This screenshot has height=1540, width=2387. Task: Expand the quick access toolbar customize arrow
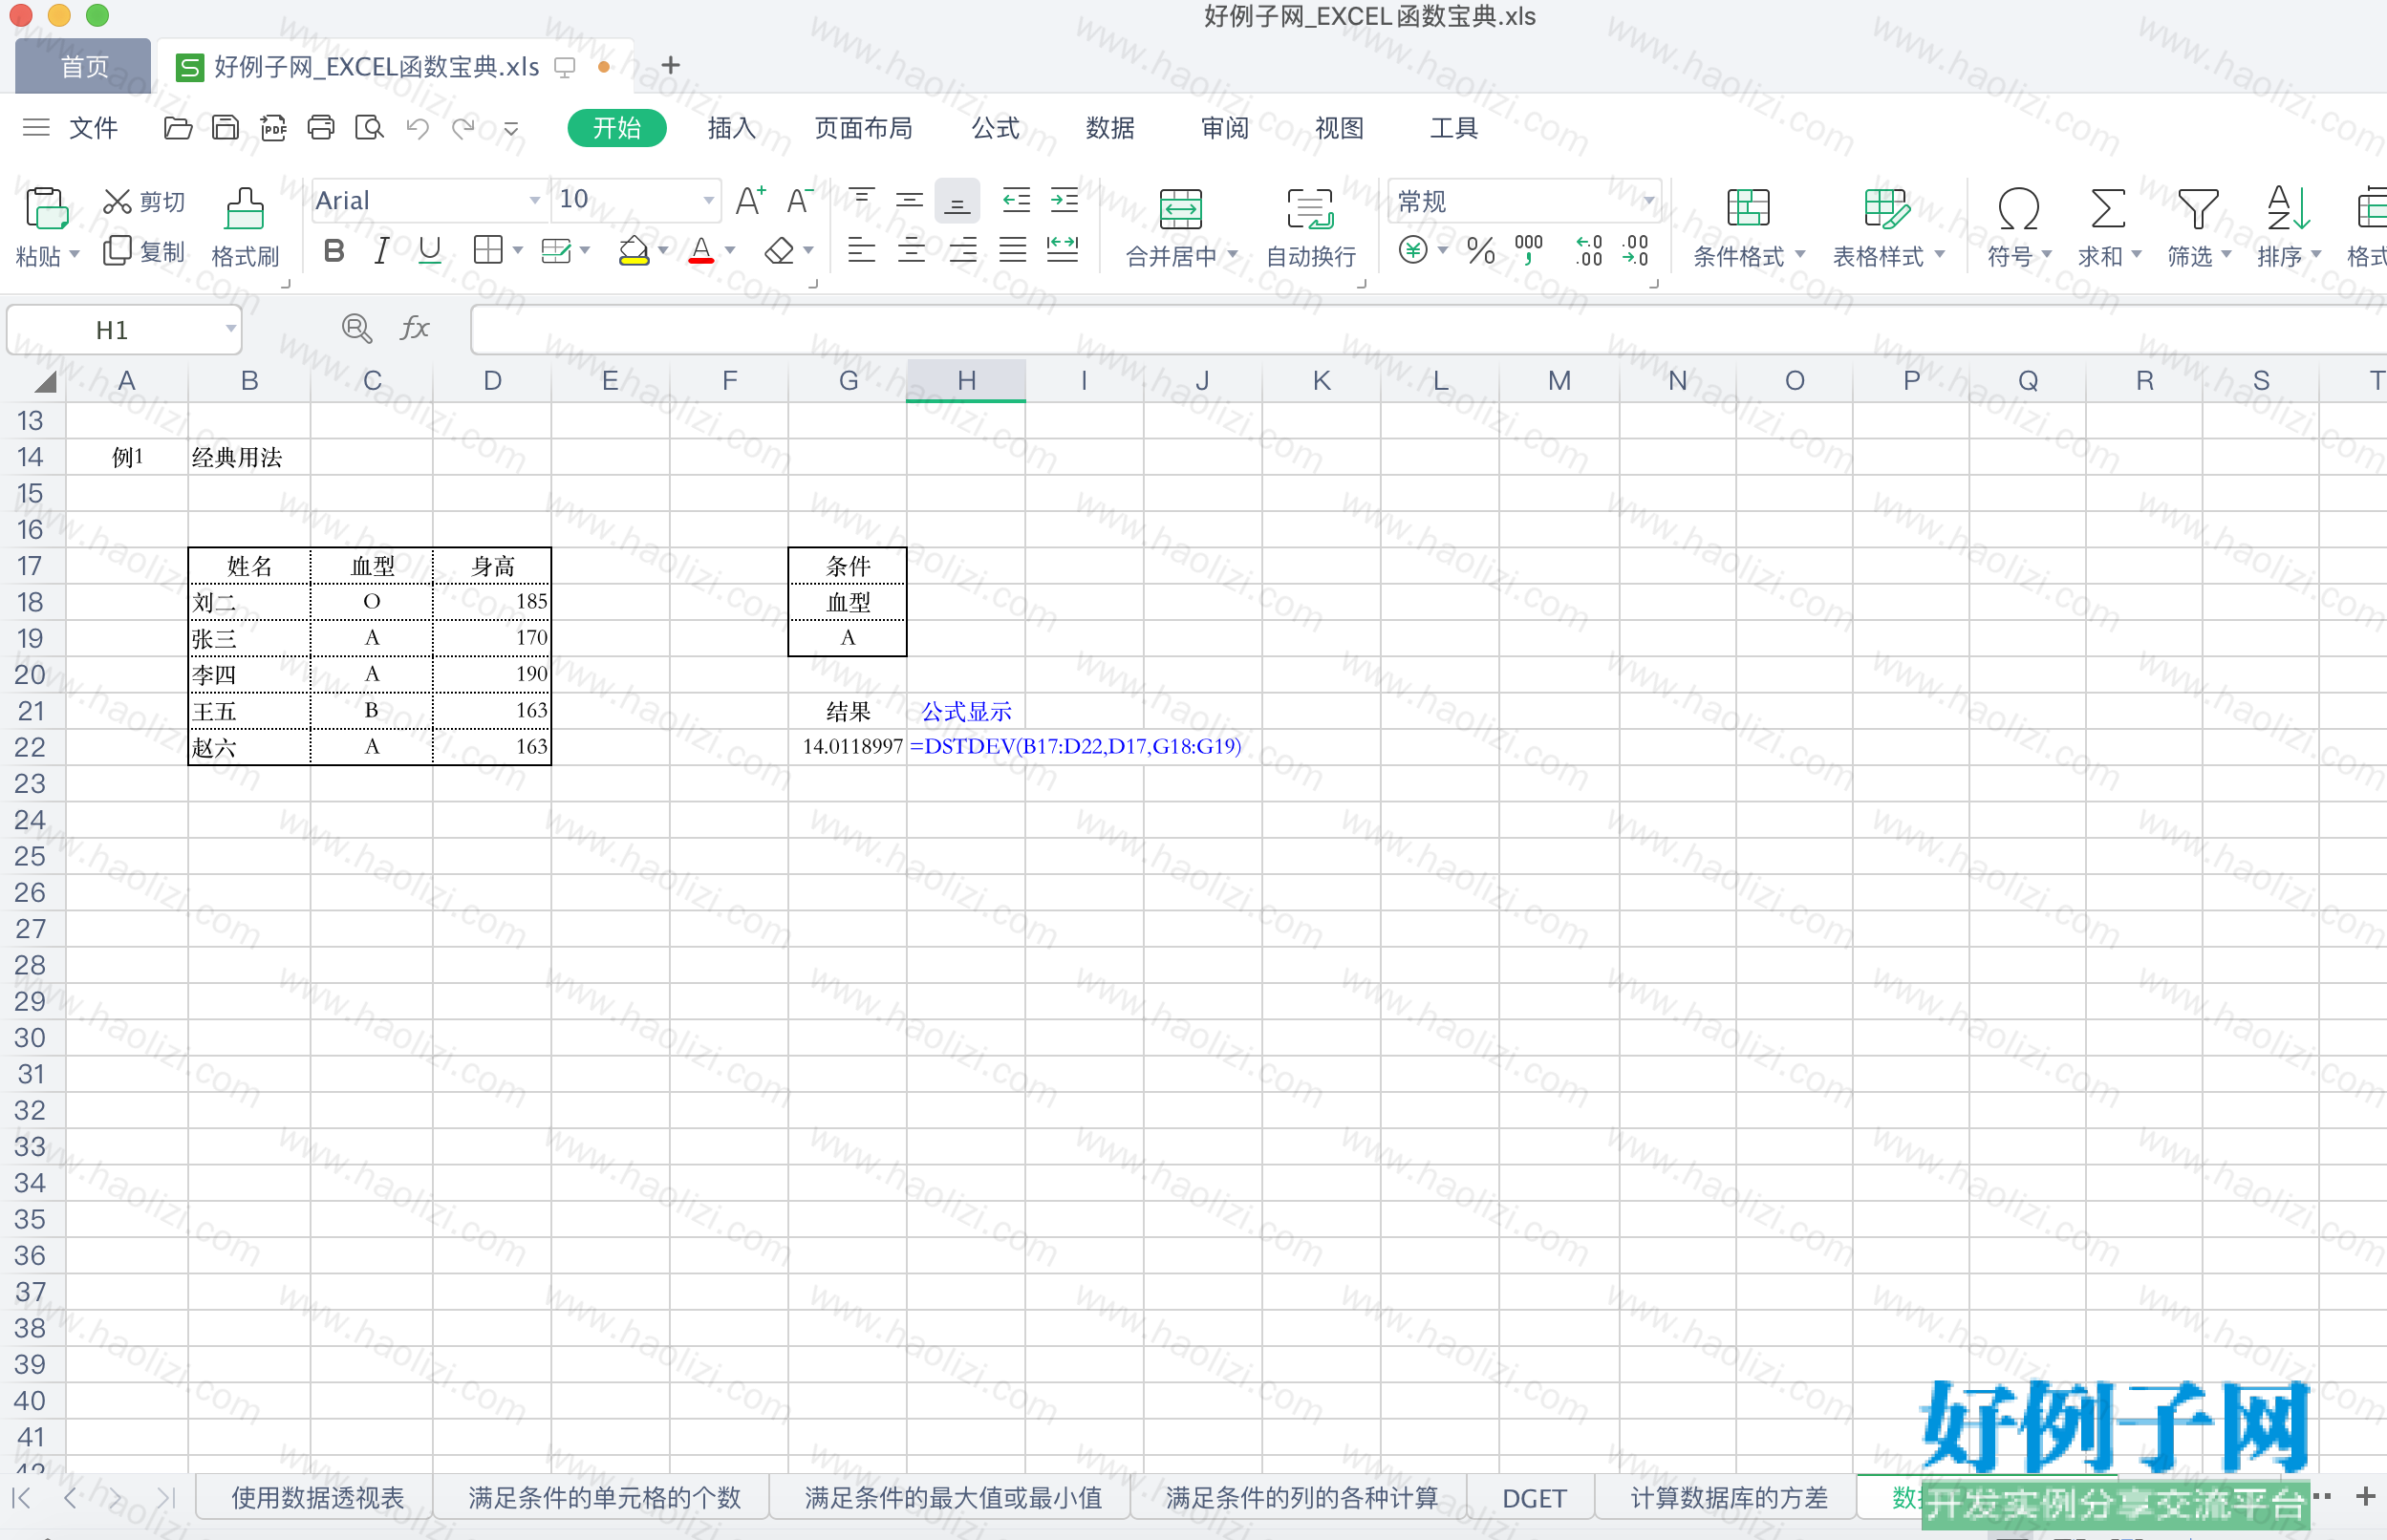pyautogui.click(x=511, y=128)
